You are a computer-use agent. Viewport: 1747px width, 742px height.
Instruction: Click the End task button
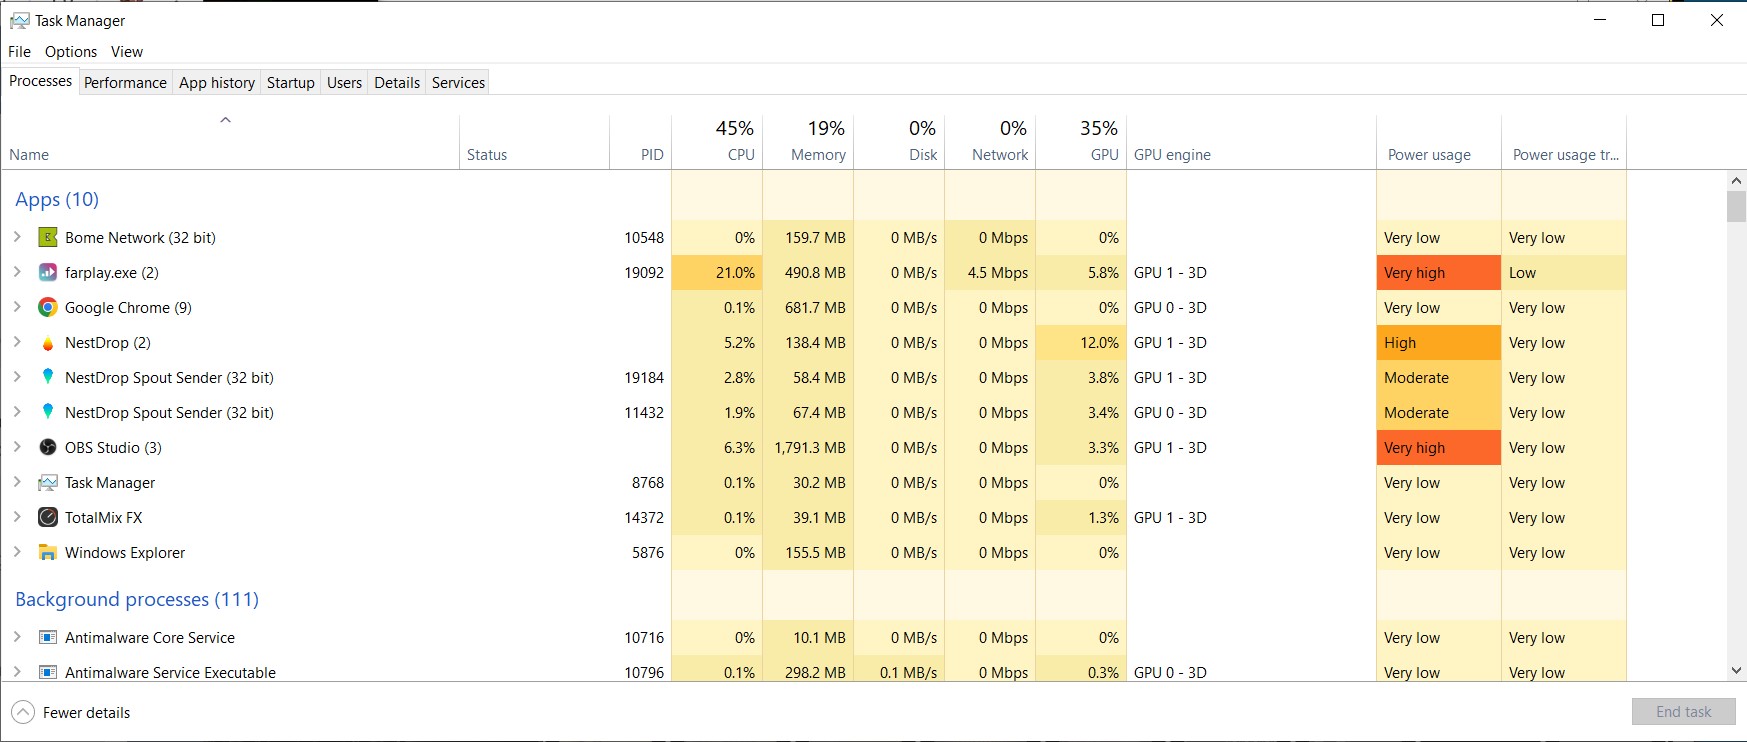(1683, 712)
